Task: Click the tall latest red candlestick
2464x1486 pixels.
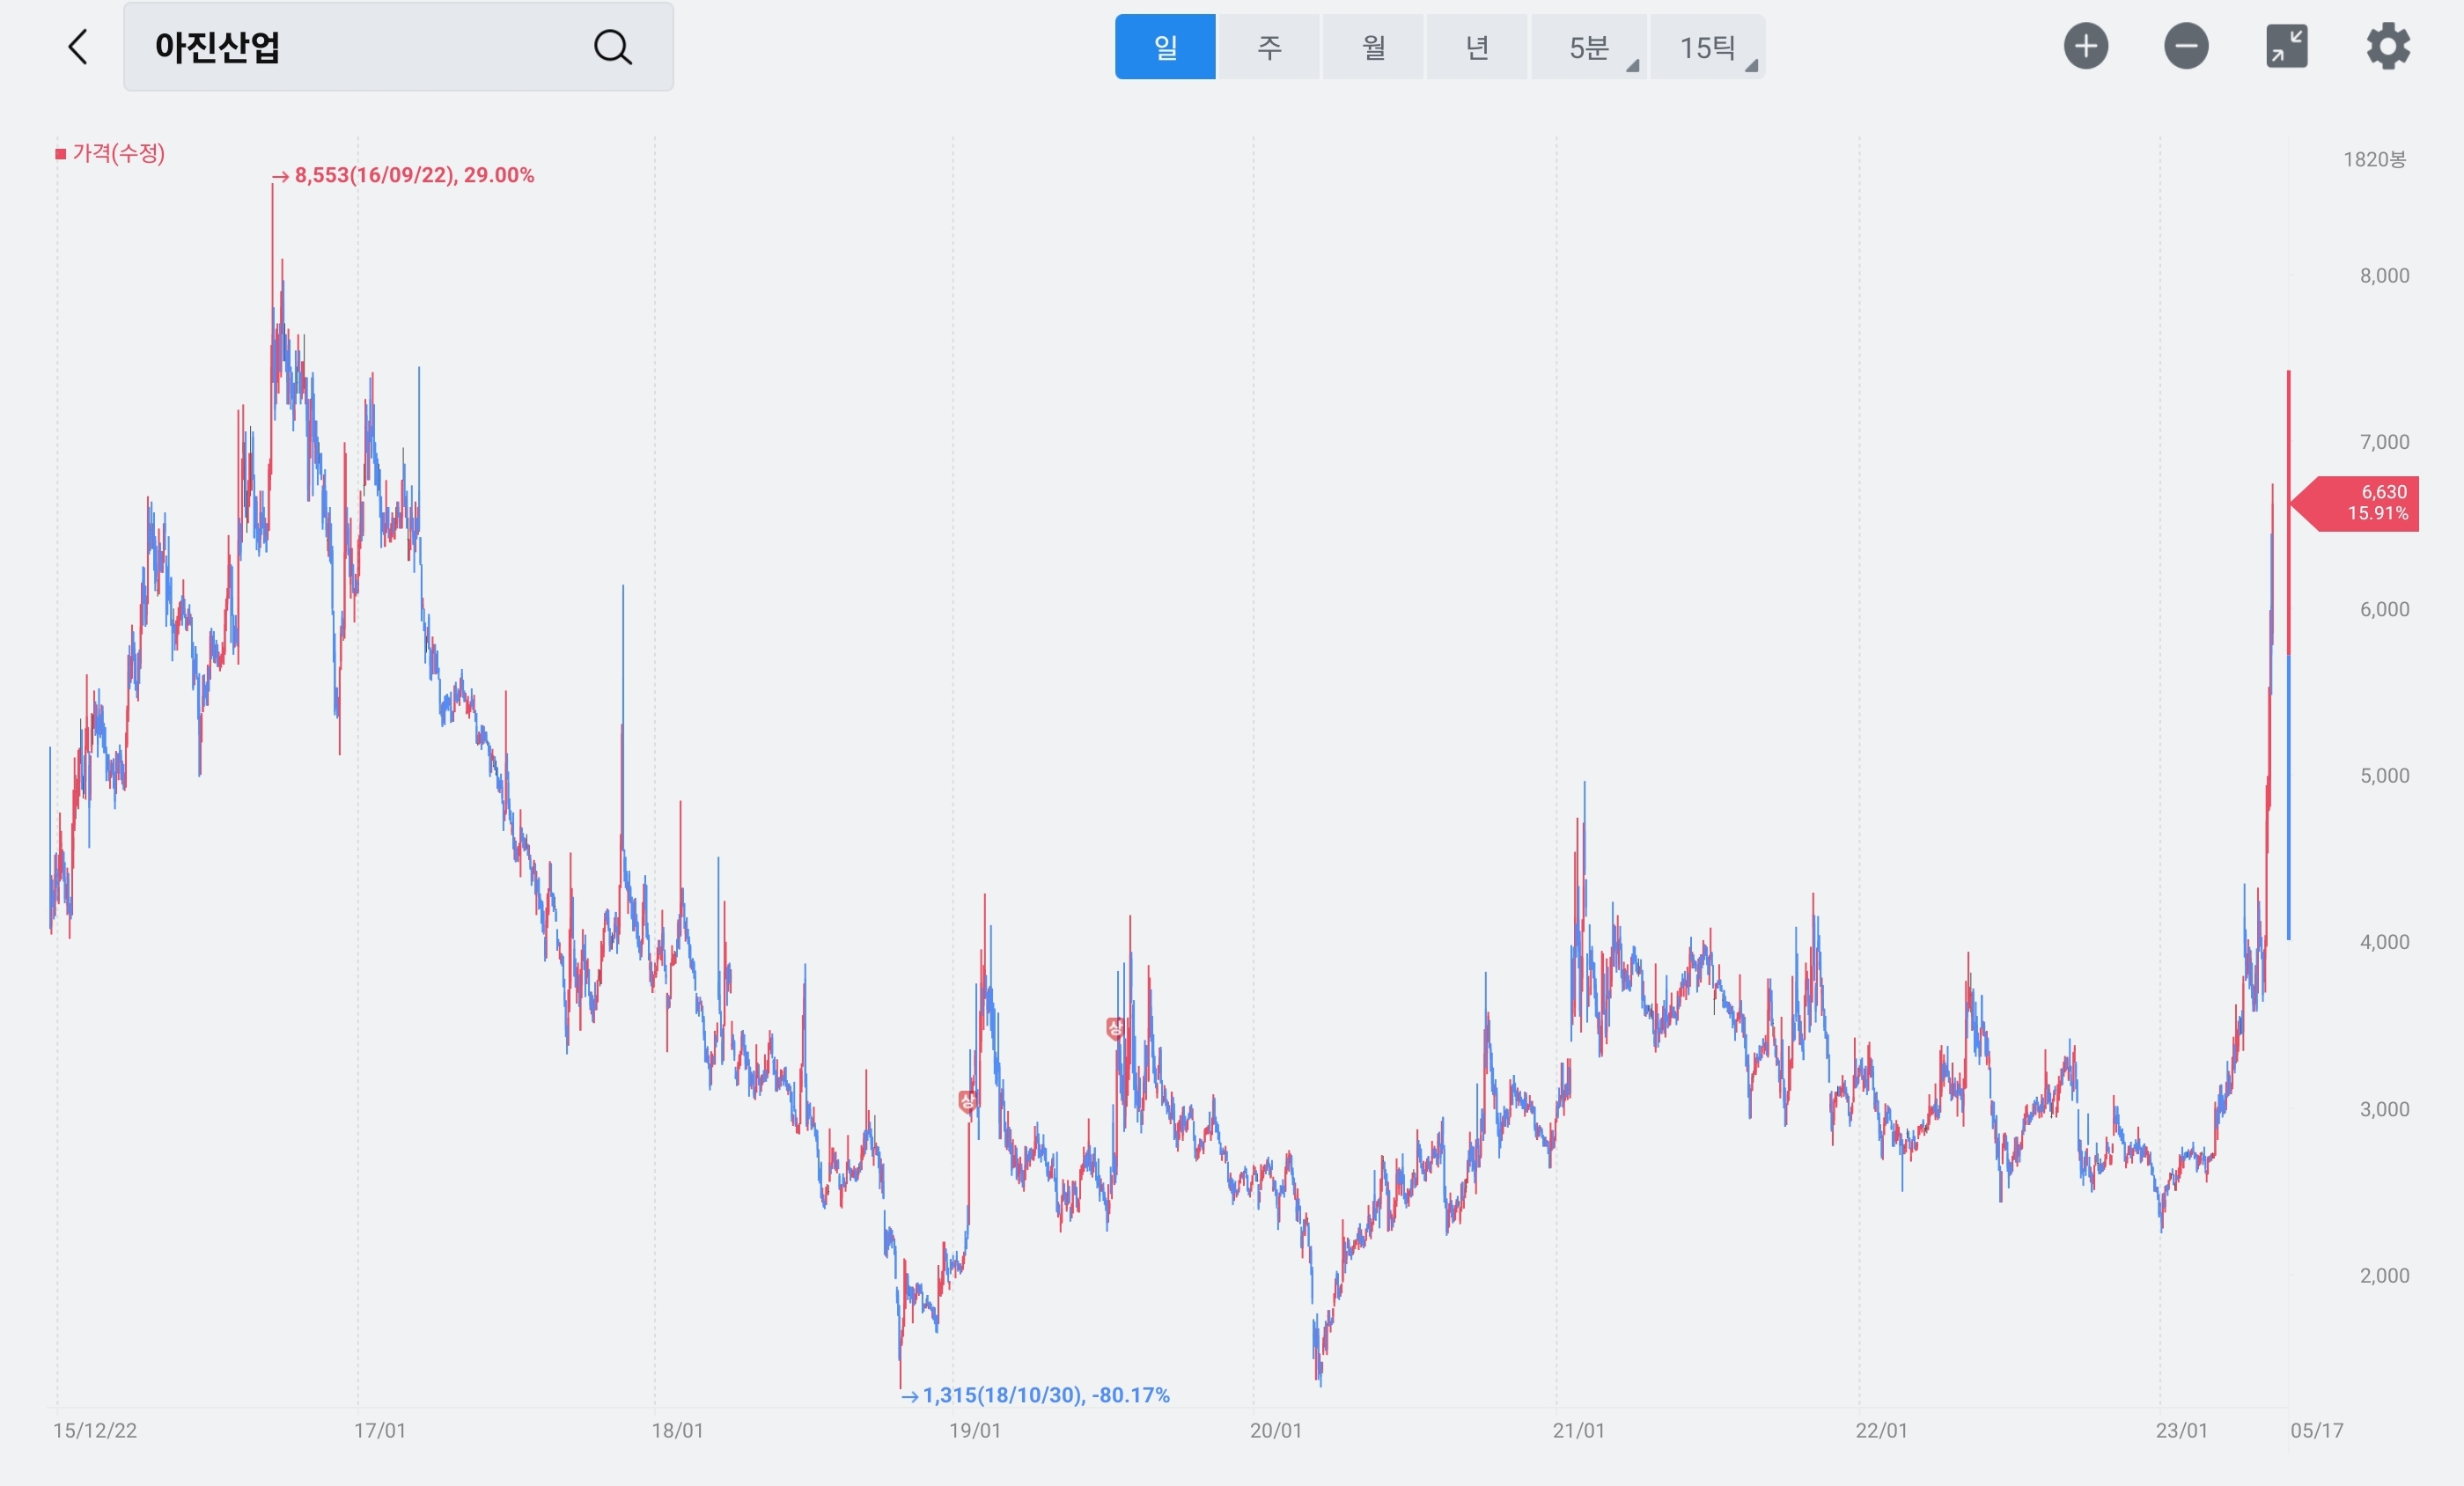Action: pos(2288,512)
